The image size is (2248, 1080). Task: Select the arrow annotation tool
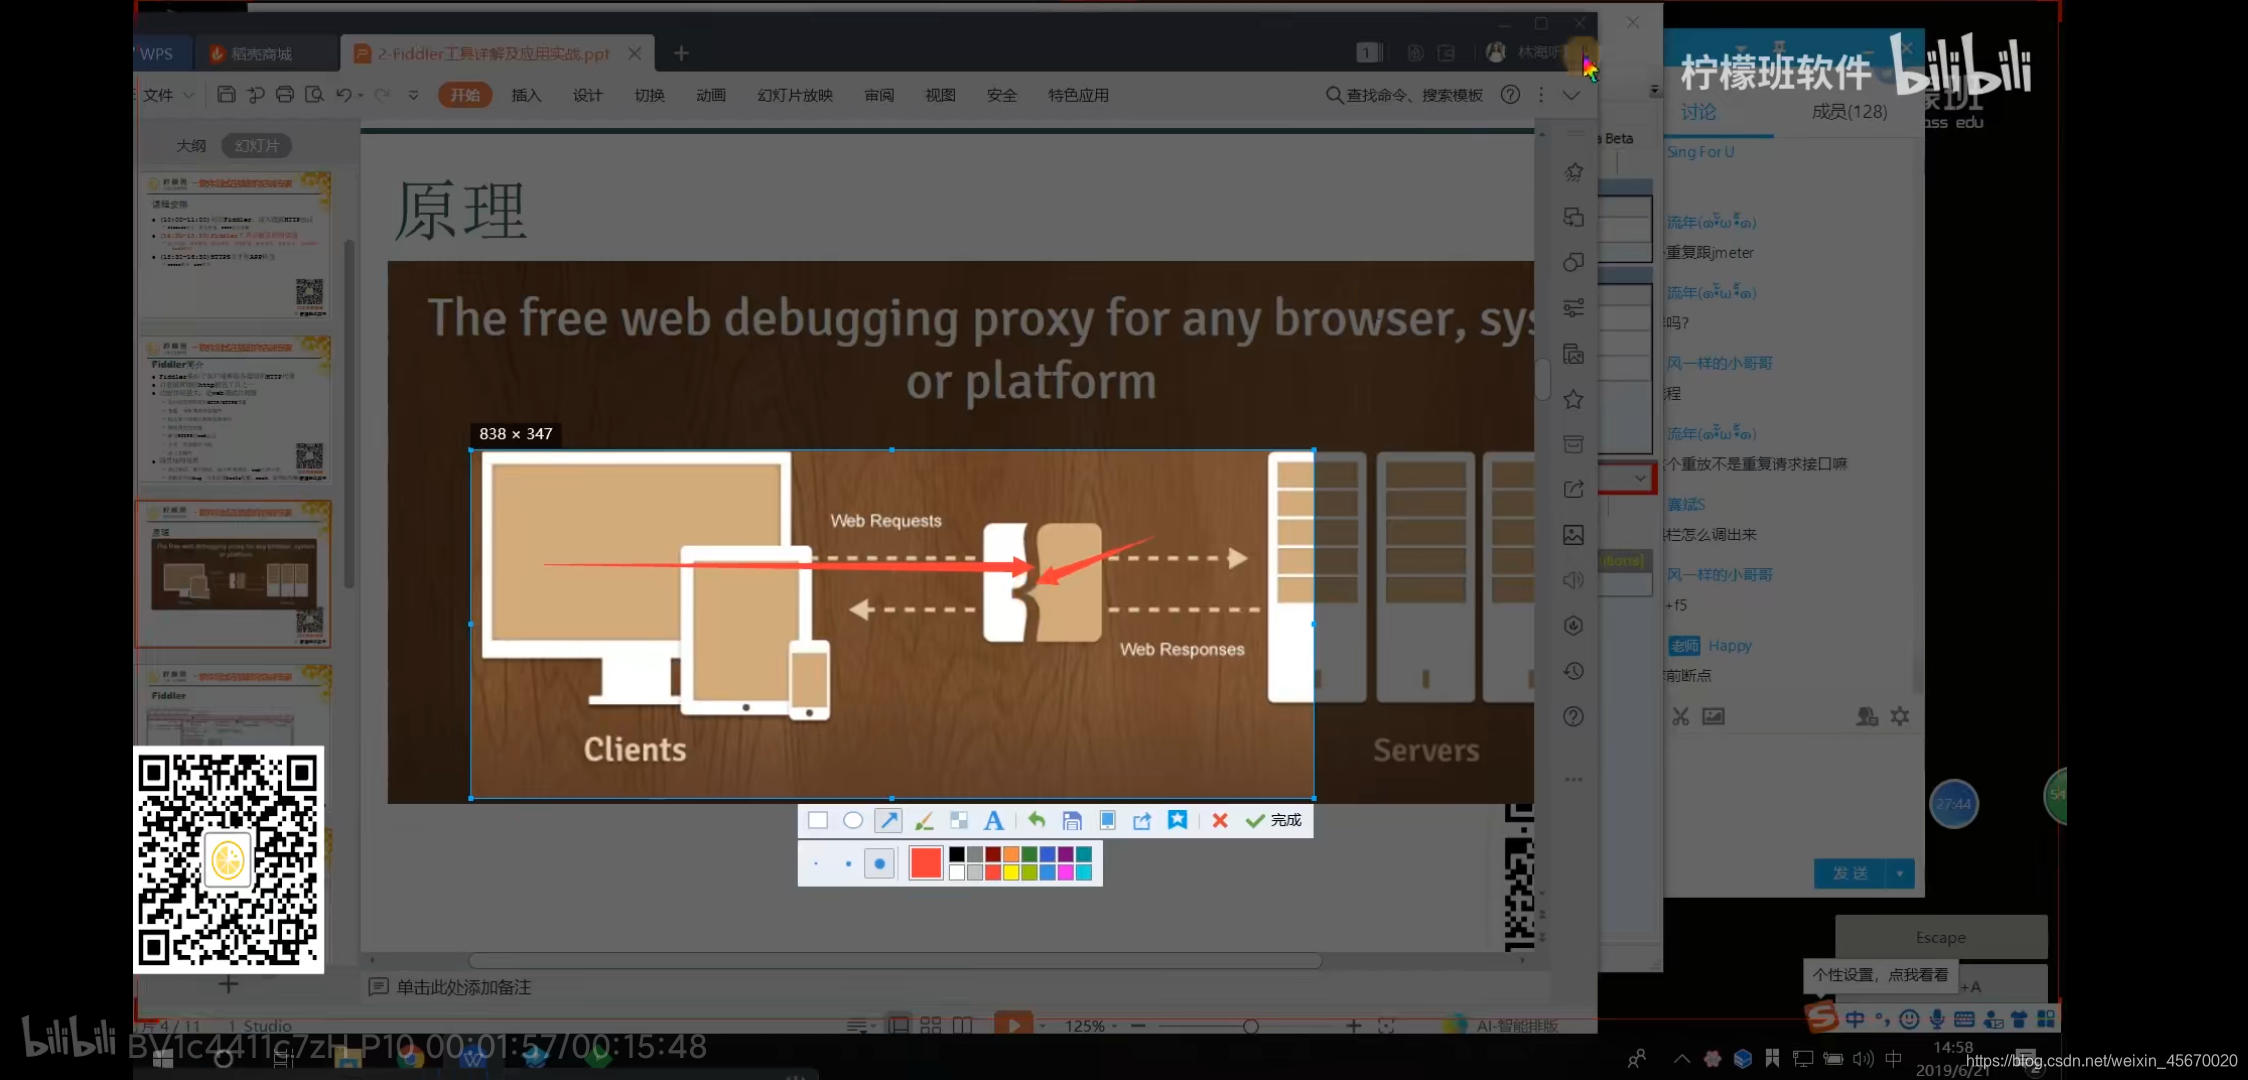888,821
